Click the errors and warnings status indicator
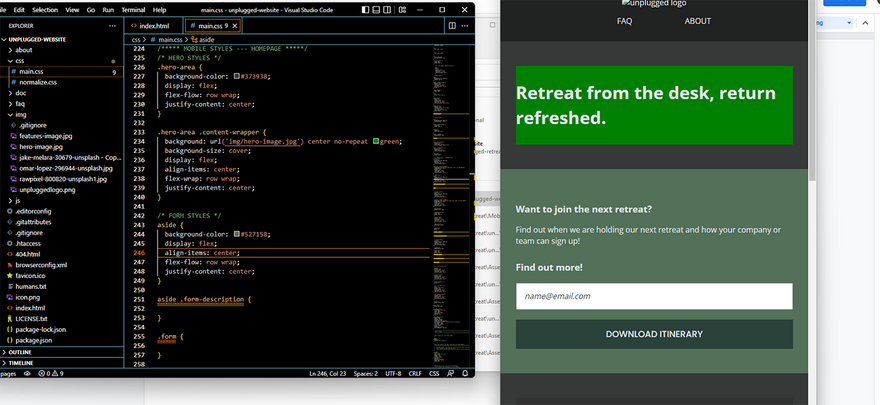The height and width of the screenshot is (405, 880). pyautogui.click(x=49, y=373)
